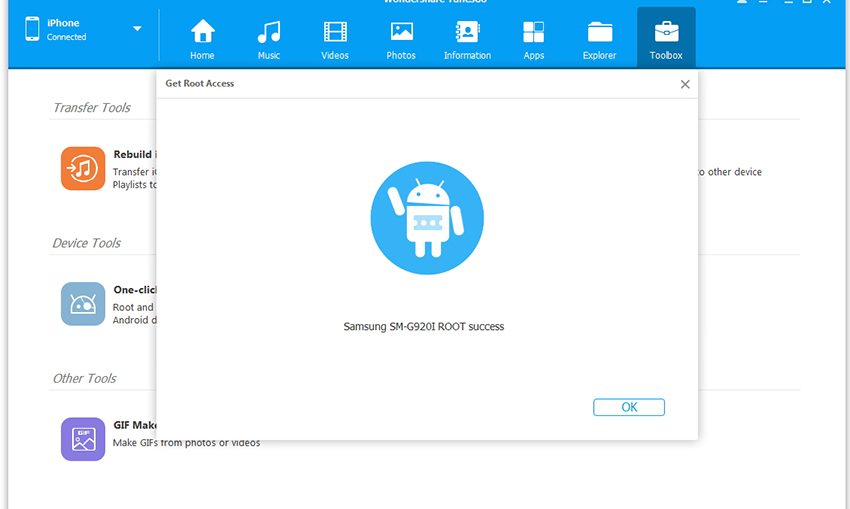This screenshot has height=509, width=850.
Task: Expand the connected device dropdown arrow
Action: [x=137, y=29]
